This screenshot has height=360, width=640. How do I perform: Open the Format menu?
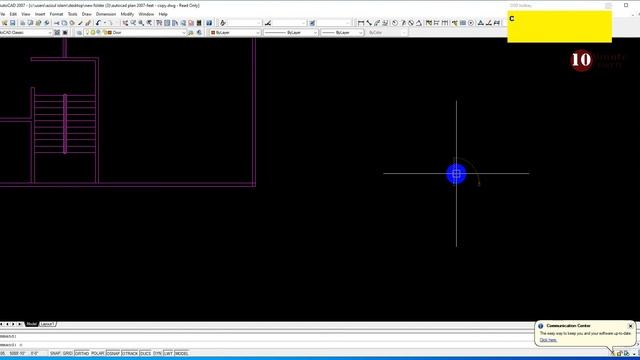(56, 14)
